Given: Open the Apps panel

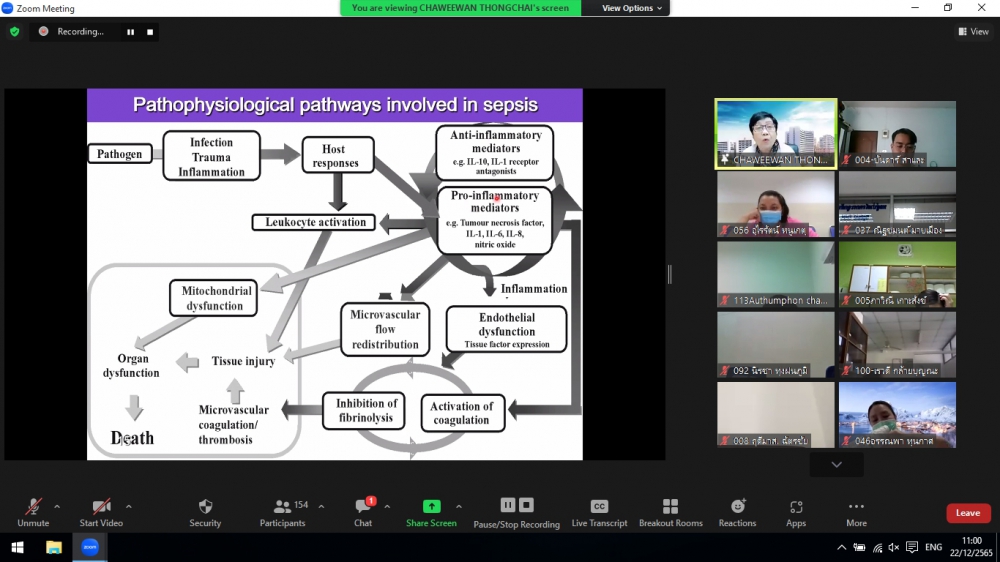Looking at the screenshot, I should click(x=796, y=507).
